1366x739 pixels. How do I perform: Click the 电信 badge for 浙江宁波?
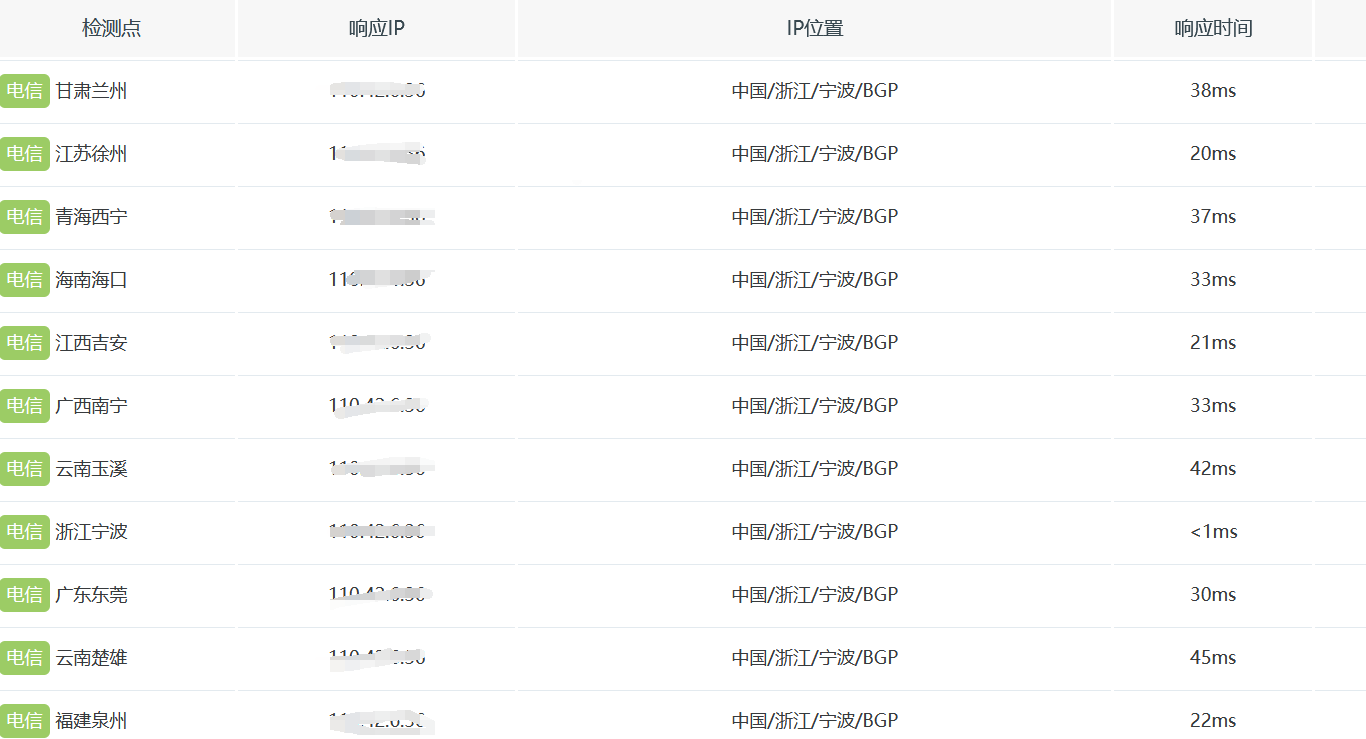point(24,532)
